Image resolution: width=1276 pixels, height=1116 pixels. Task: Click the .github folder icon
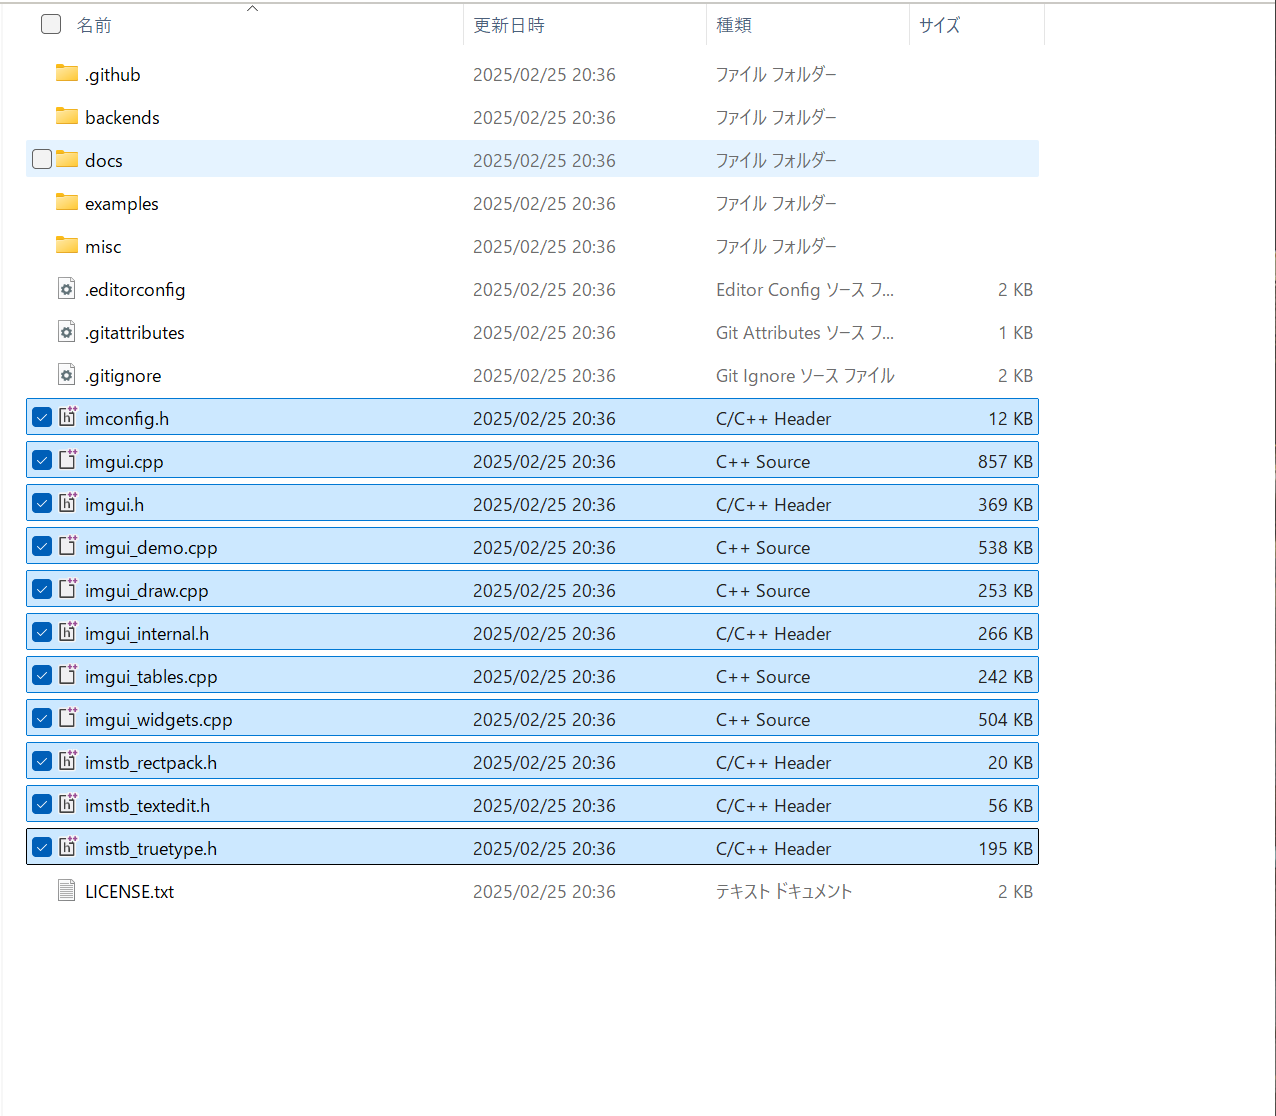point(67,73)
